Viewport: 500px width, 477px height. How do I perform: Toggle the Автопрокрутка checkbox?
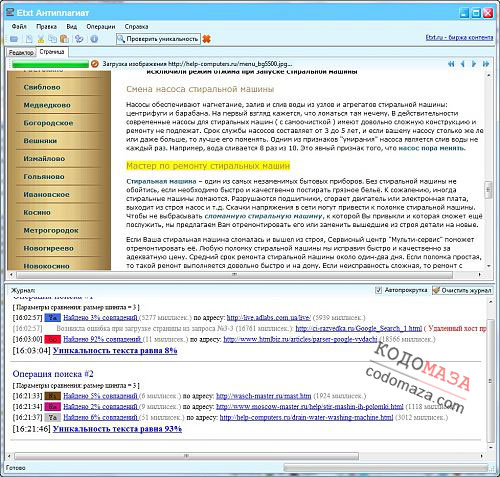tap(378, 290)
